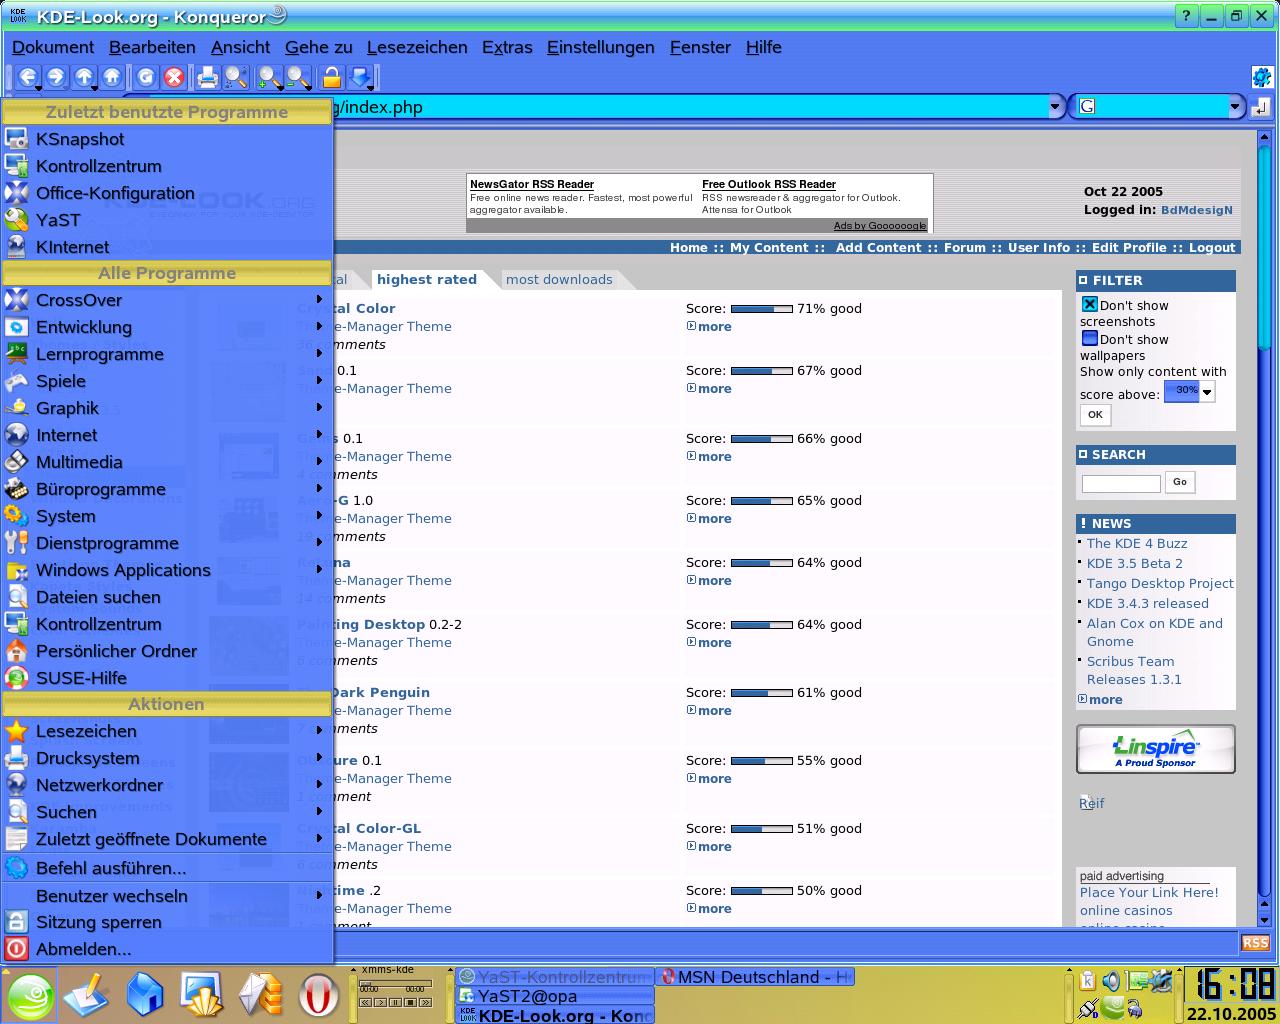This screenshot has height=1024, width=1280.
Task: Click the blue download arrow icon
Action: point(360,77)
